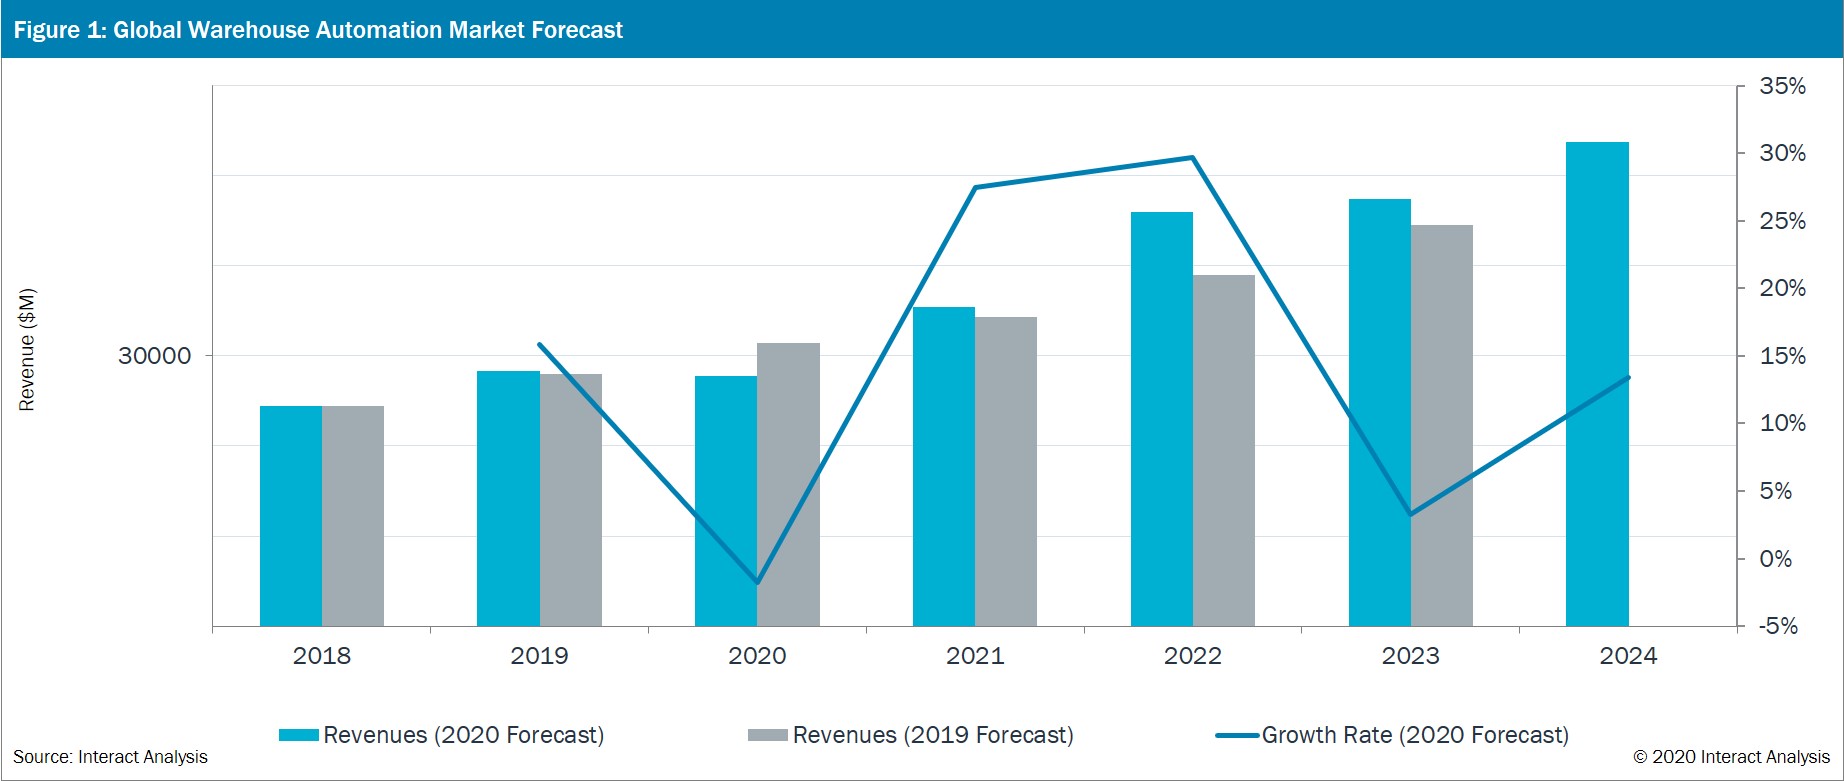Click the 2021 x-axis year label
Image resolution: width=1844 pixels, height=781 pixels.
pos(975,656)
